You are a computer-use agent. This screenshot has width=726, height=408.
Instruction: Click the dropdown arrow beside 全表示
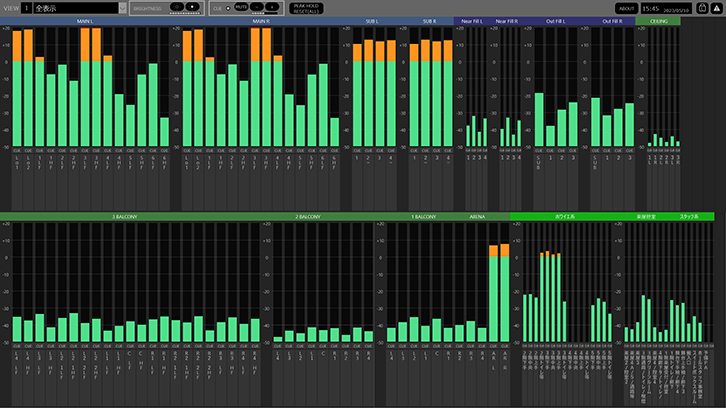(121, 8)
